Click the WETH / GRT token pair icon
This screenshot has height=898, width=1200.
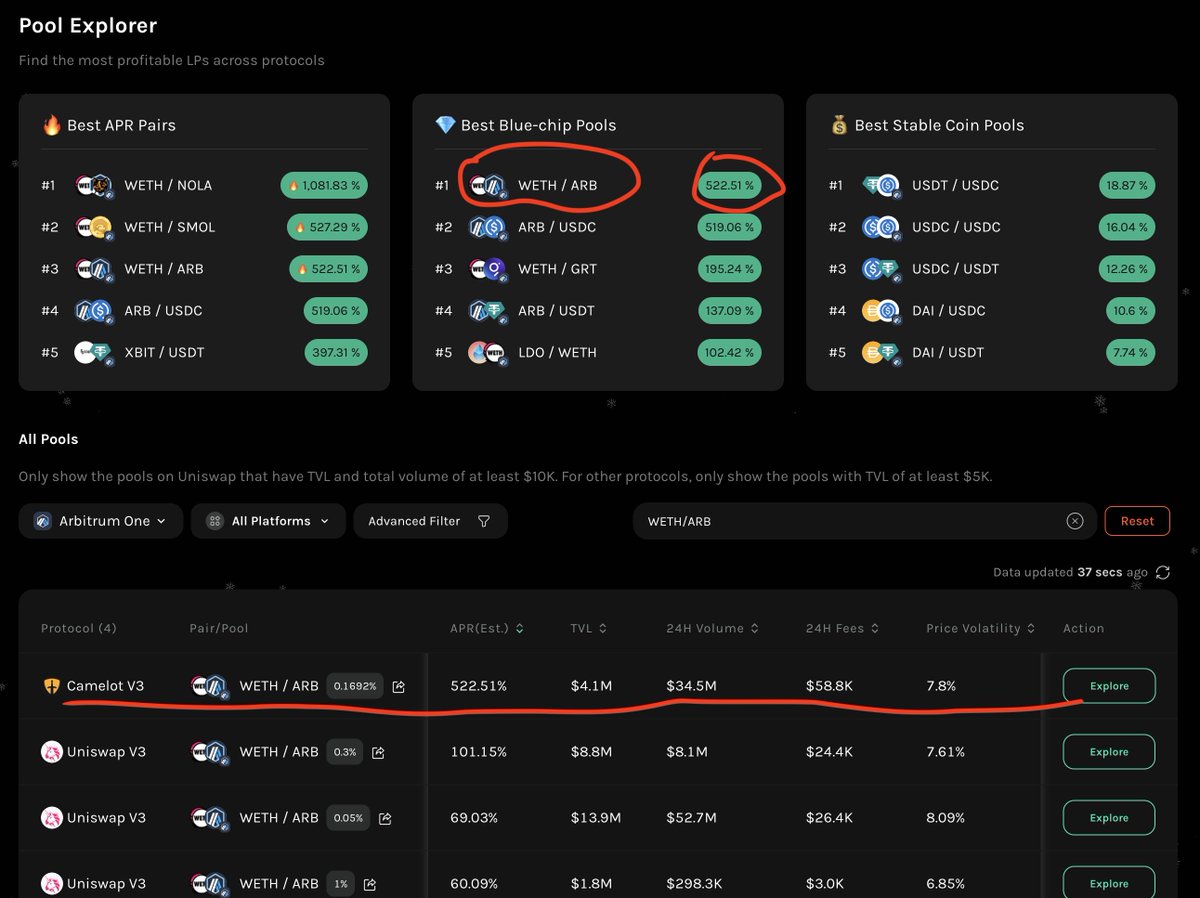(486, 269)
